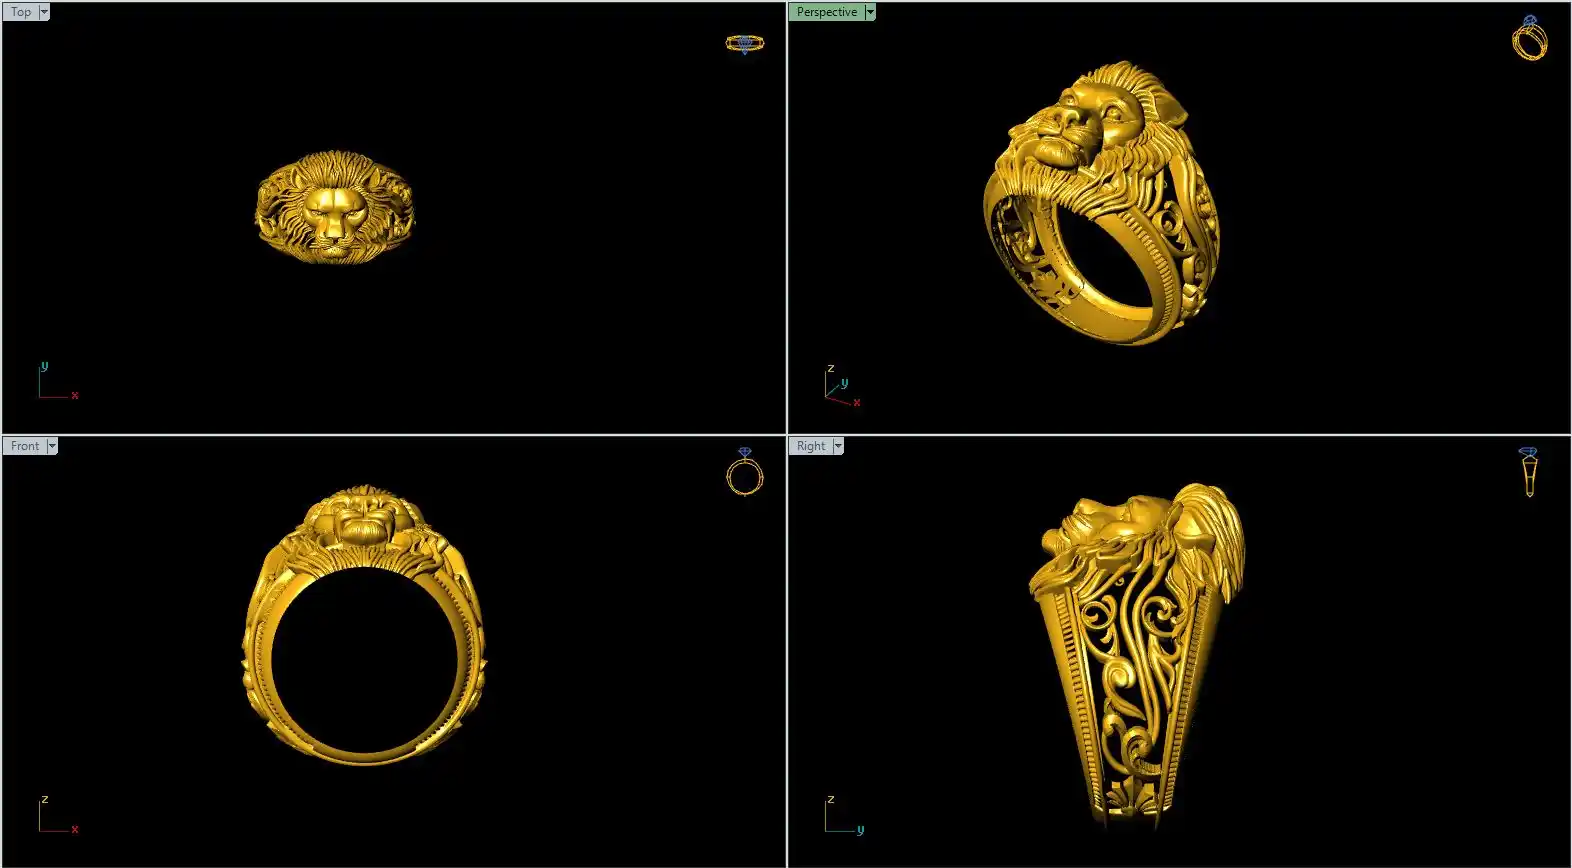Image resolution: width=1572 pixels, height=868 pixels.
Task: Select the filigree ring side in Right view
Action: 1140,690
